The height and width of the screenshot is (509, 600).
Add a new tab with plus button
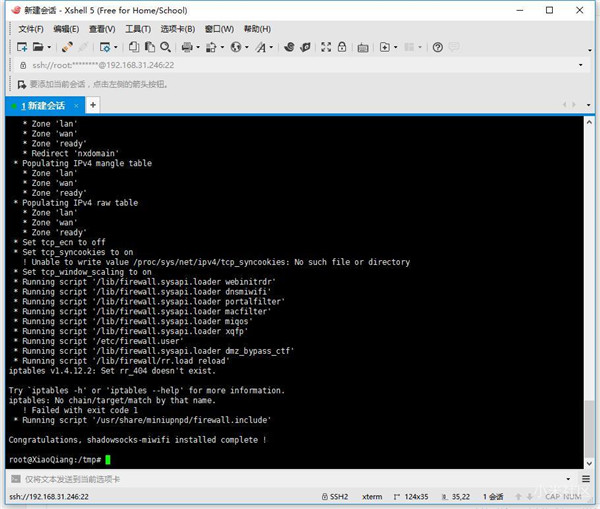[x=93, y=105]
